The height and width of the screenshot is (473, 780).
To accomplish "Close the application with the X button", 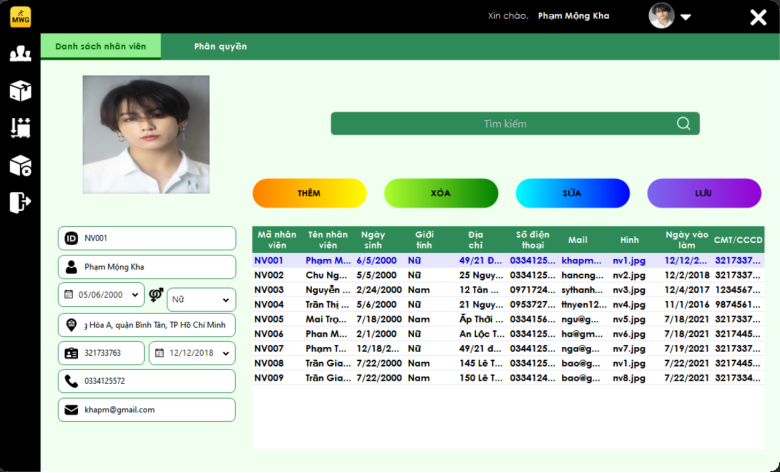I will click(758, 17).
